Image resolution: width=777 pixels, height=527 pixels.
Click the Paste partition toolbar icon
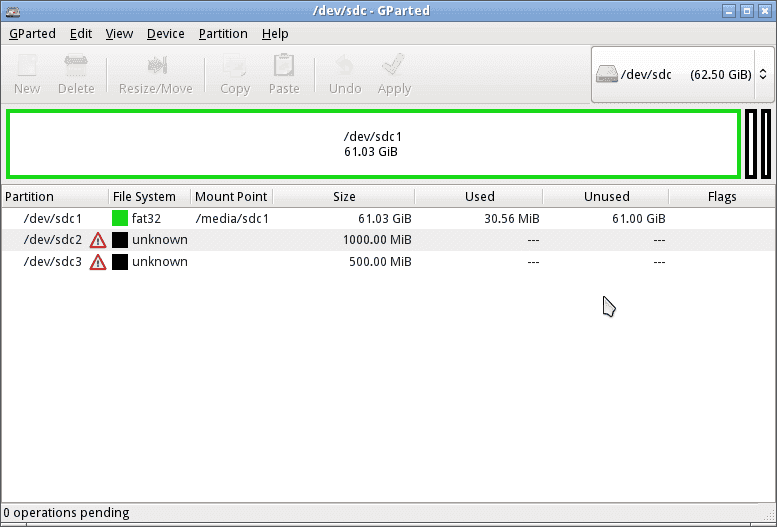point(284,65)
